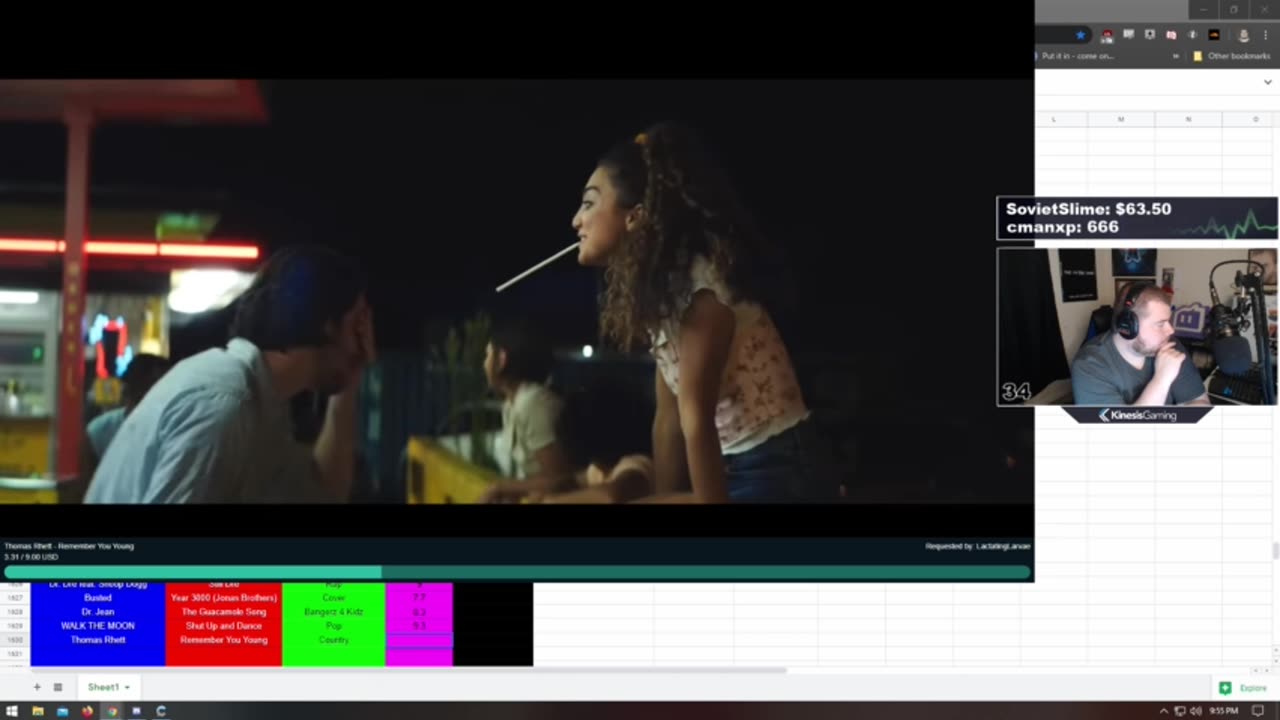This screenshot has height=720, width=1280.
Task: Click the Kinesis Gaming logo banner
Action: click(1138, 415)
